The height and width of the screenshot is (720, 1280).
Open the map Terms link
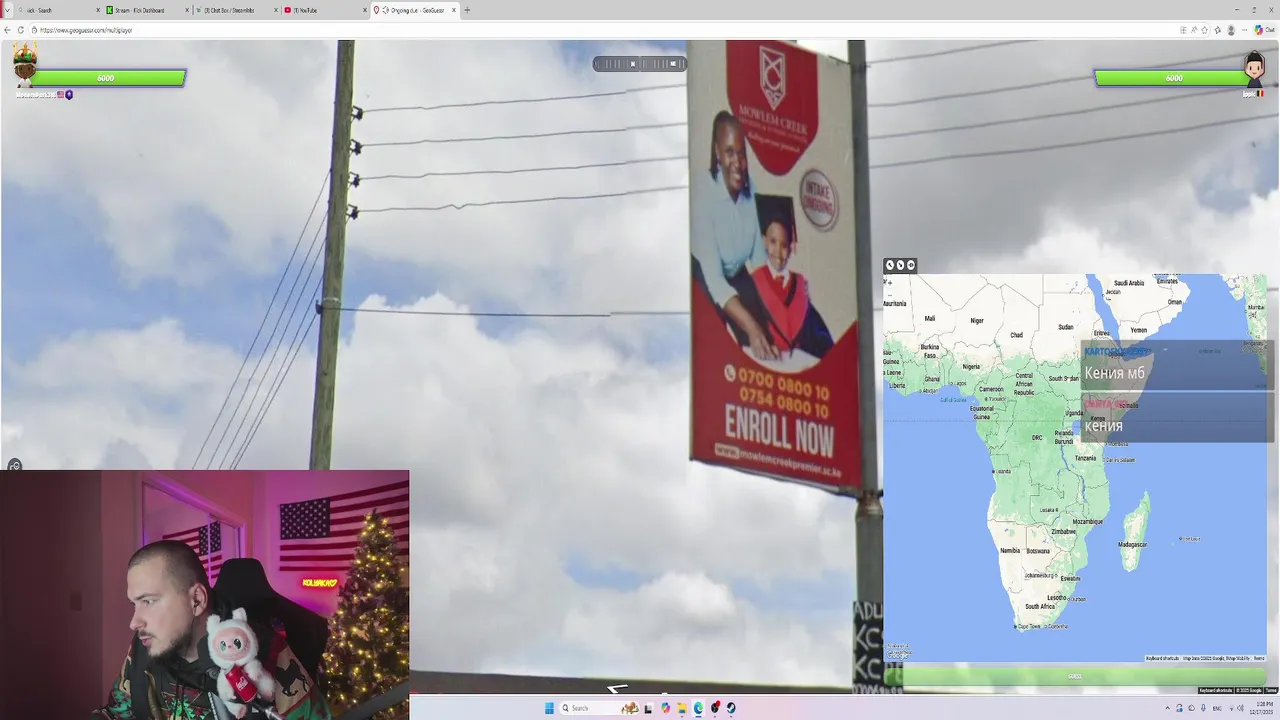tap(1259, 658)
